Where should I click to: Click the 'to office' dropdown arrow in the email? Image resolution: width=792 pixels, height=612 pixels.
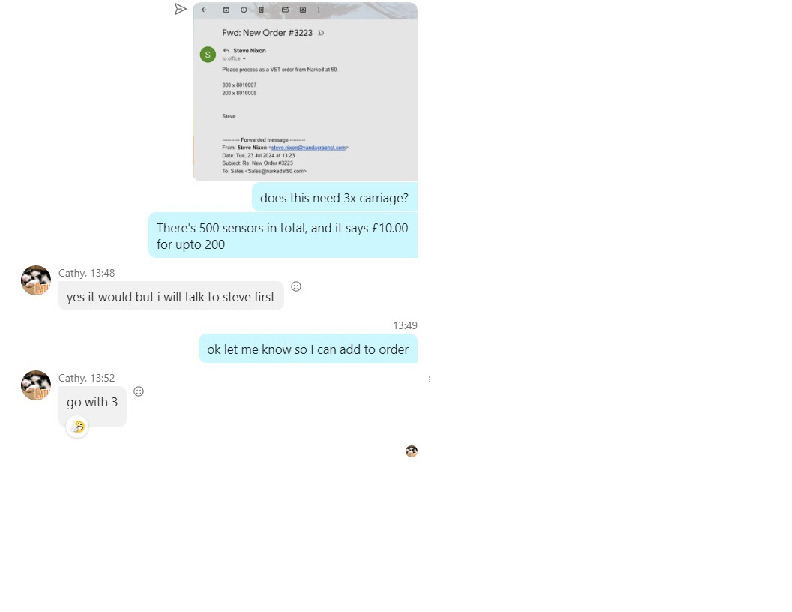pyautogui.click(x=244, y=59)
